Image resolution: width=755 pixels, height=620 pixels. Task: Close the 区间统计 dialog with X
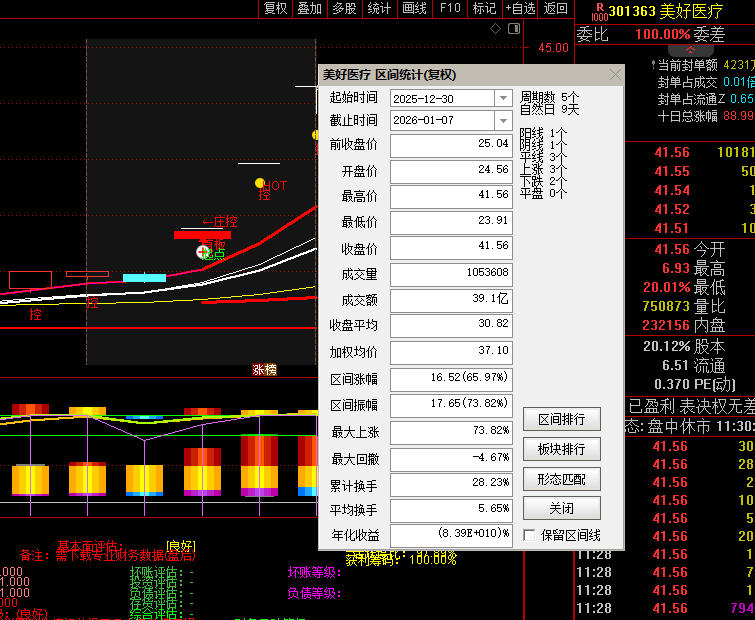(615, 75)
